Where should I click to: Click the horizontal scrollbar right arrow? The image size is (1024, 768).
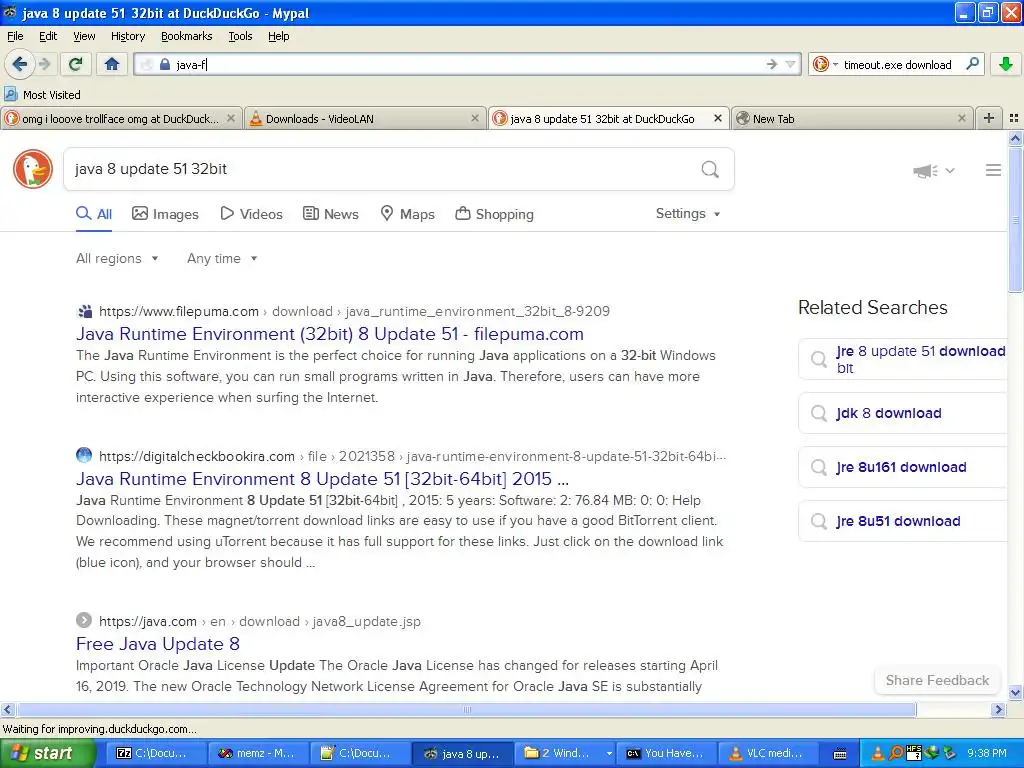tap(999, 709)
